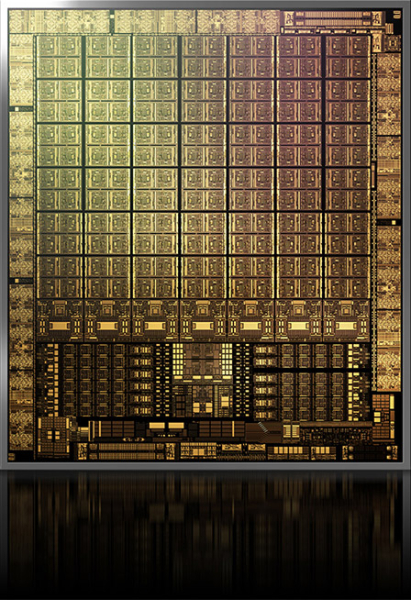This screenshot has height=600, width=411.
Task: Click the small grid block at bottom-right corner
Action: point(381,417)
